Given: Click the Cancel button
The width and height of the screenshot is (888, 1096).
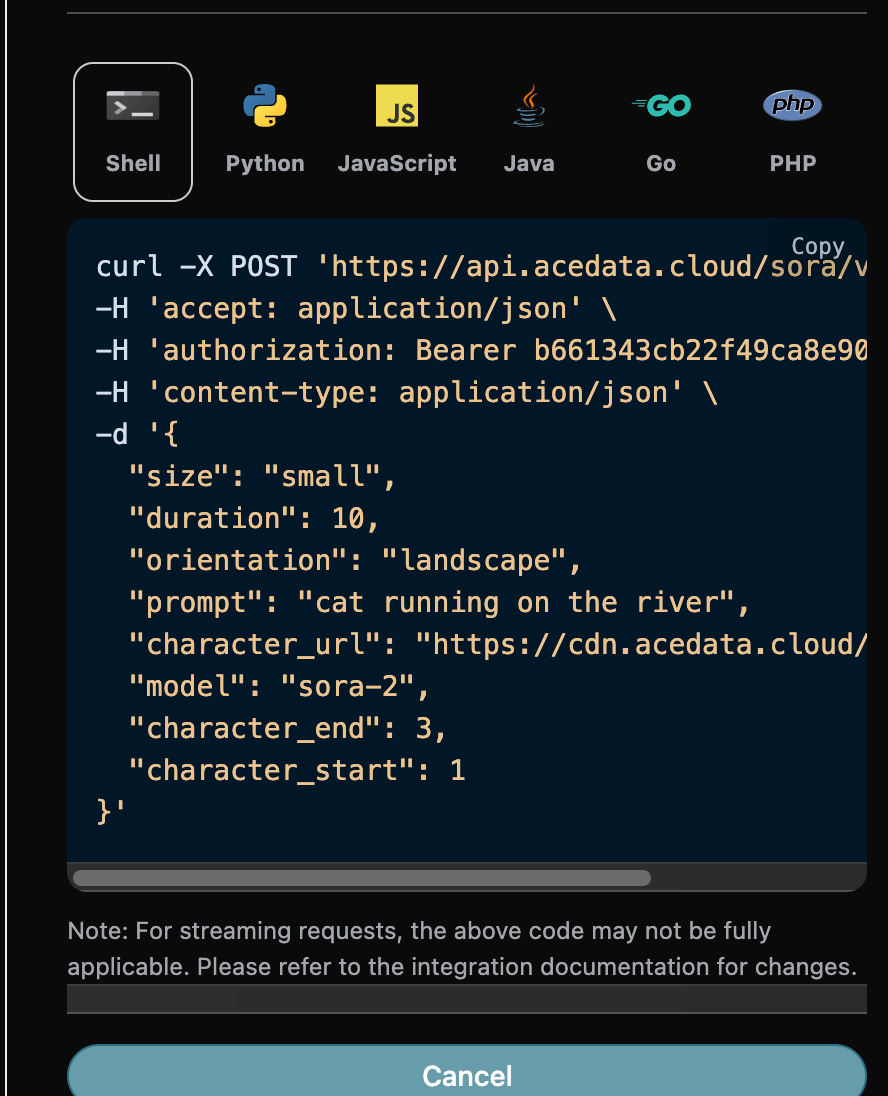Looking at the screenshot, I should (x=467, y=1074).
